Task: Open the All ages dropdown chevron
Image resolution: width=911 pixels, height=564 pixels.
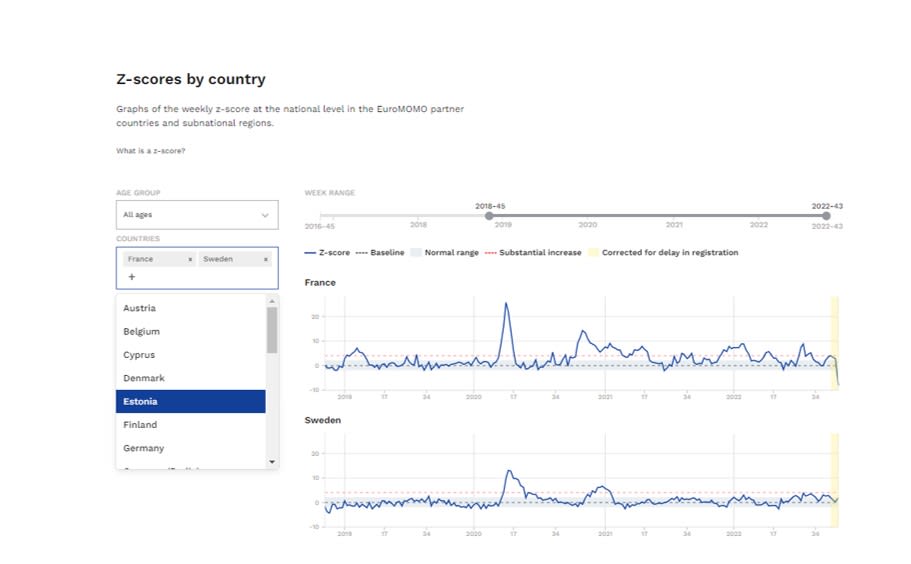Action: coord(265,215)
